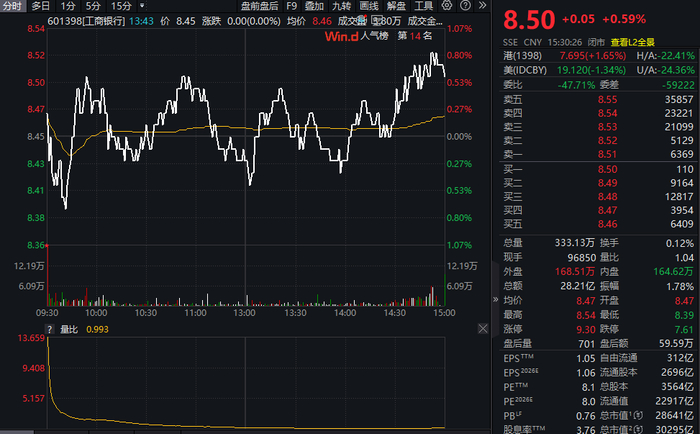
Task: Click the large 8.50 last price
Action: point(529,20)
